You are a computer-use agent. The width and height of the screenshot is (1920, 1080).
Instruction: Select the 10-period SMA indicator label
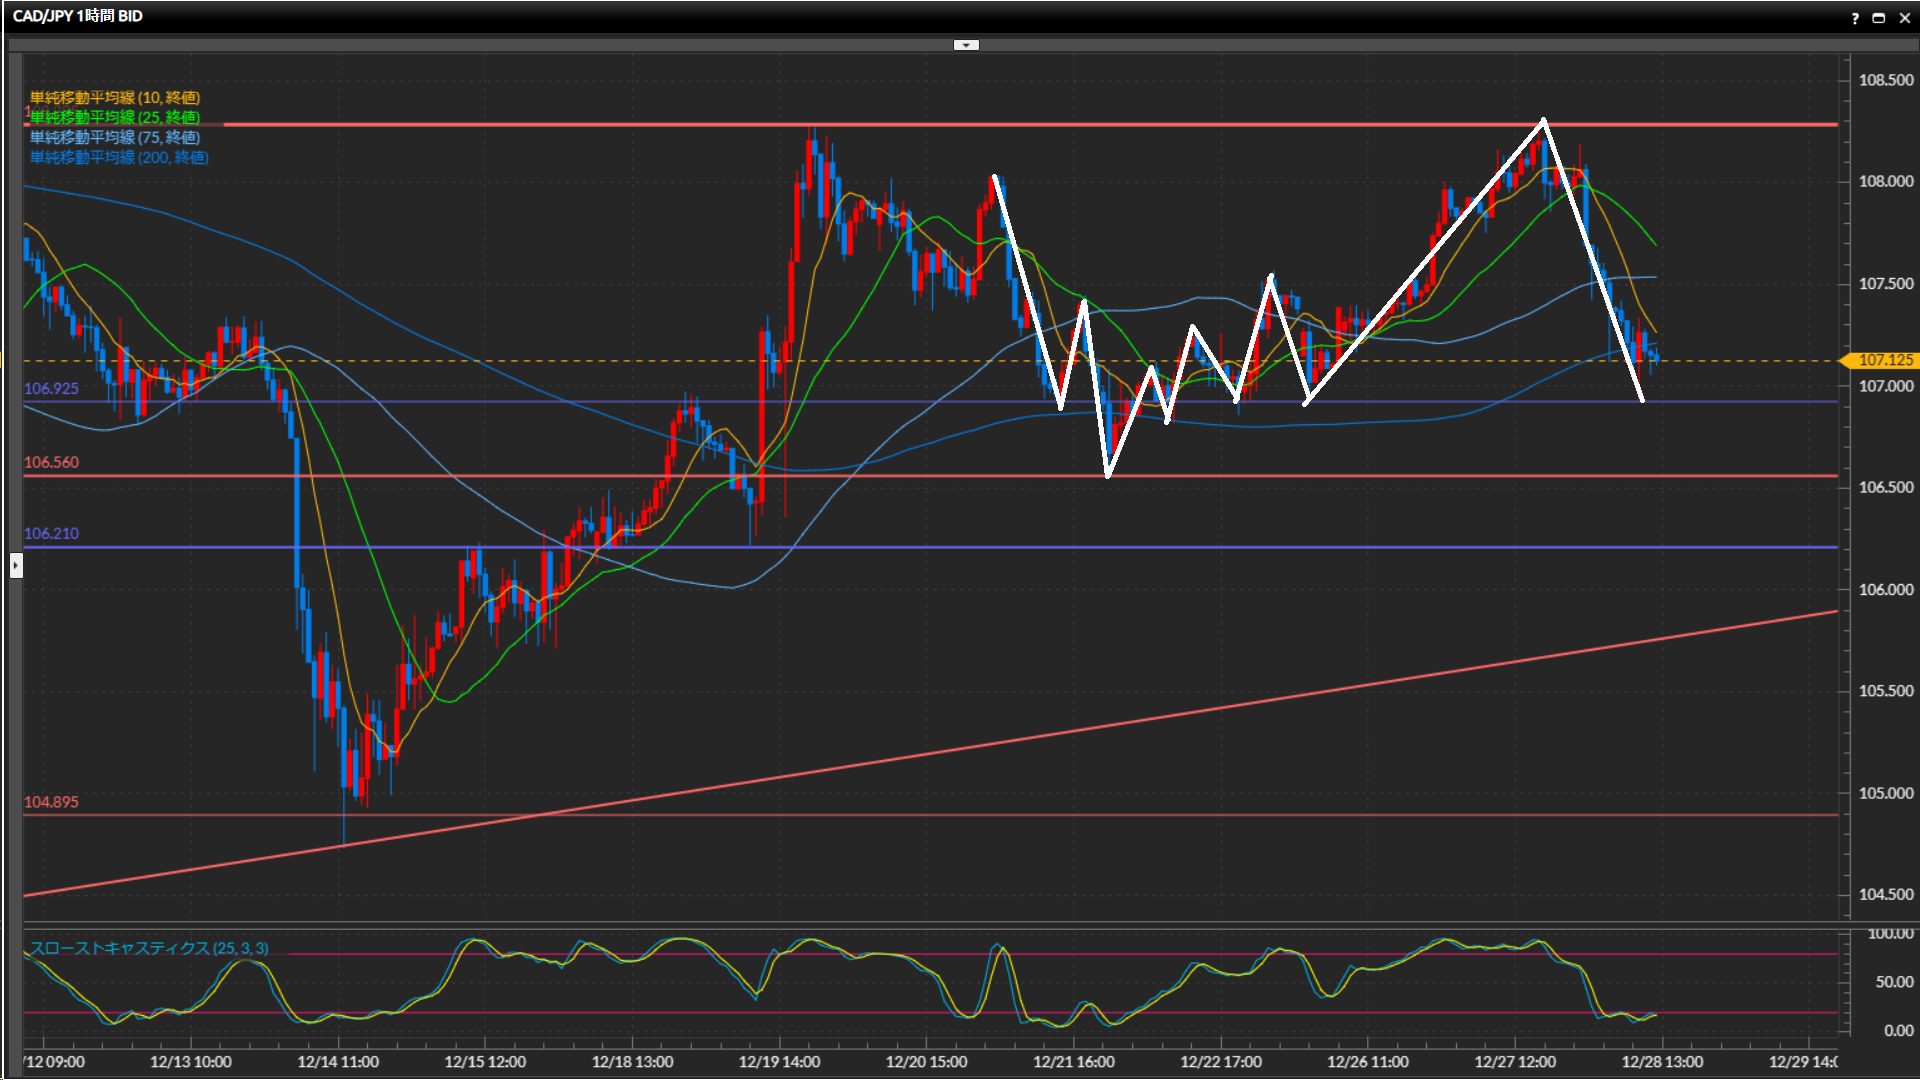point(115,97)
